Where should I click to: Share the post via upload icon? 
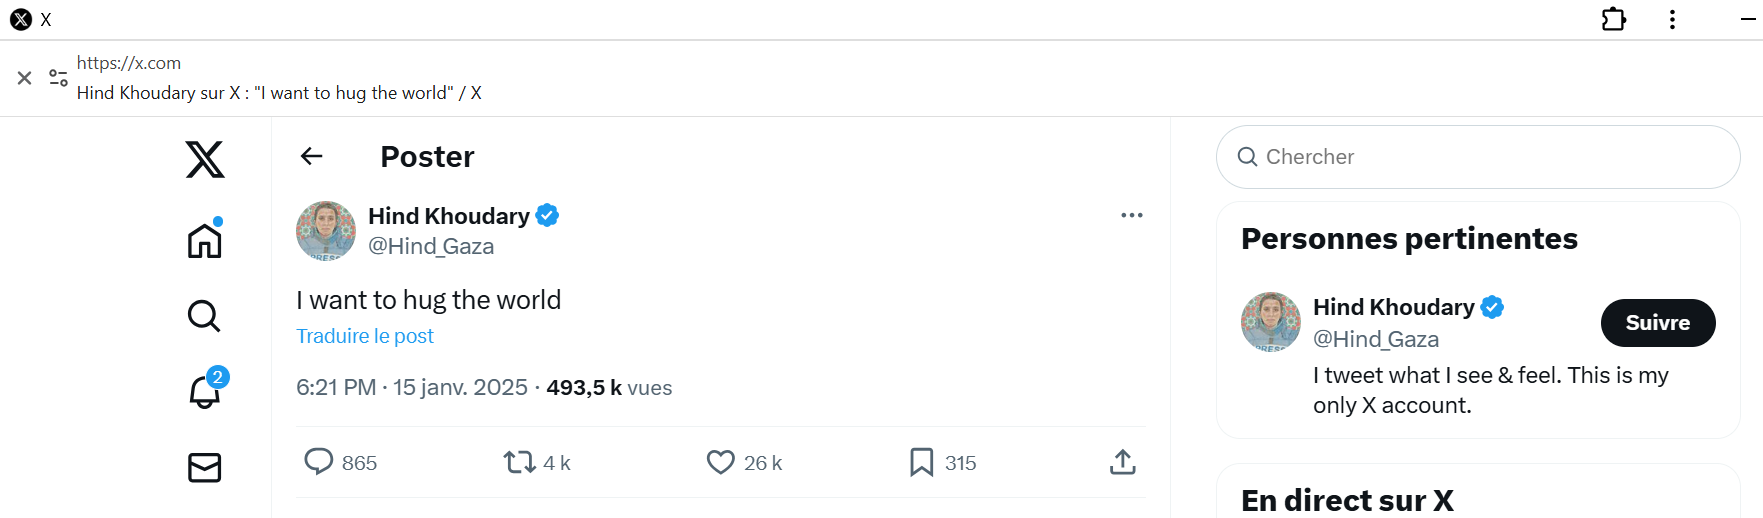(1122, 462)
